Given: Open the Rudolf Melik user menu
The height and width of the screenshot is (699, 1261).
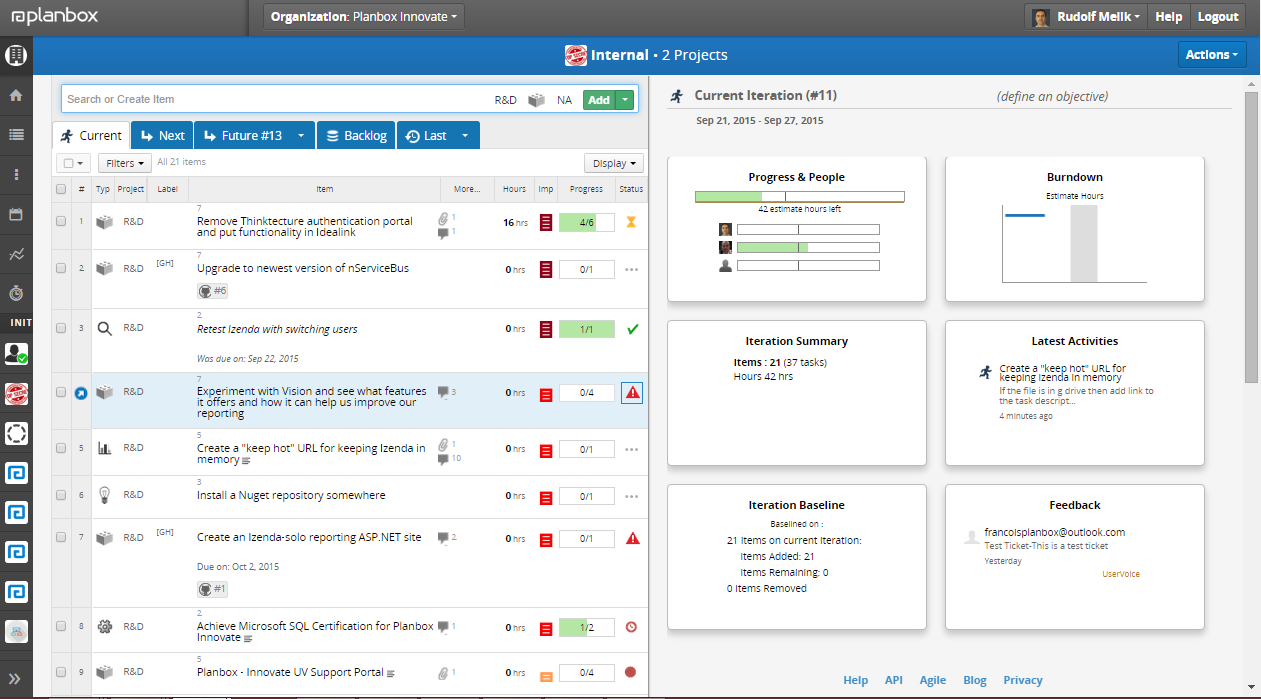Looking at the screenshot, I should (1086, 17).
